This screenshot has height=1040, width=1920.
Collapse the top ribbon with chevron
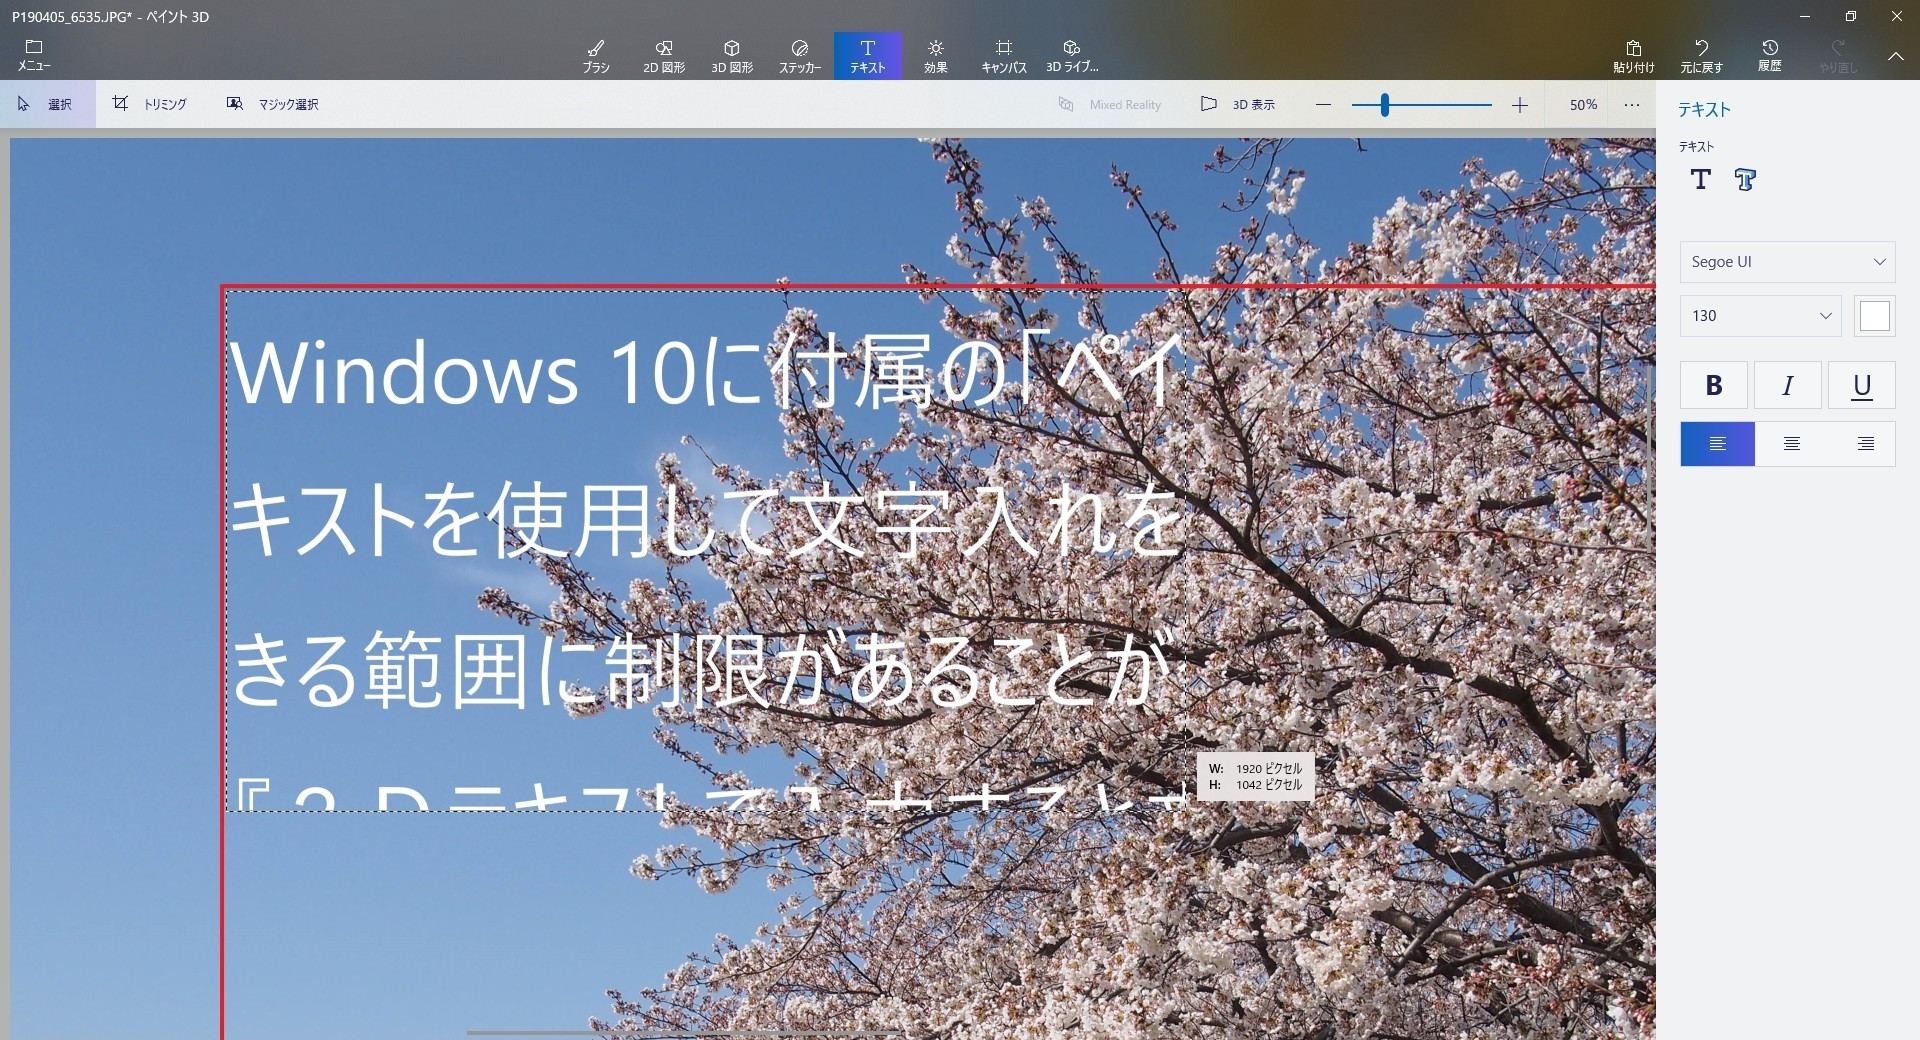pyautogui.click(x=1896, y=57)
